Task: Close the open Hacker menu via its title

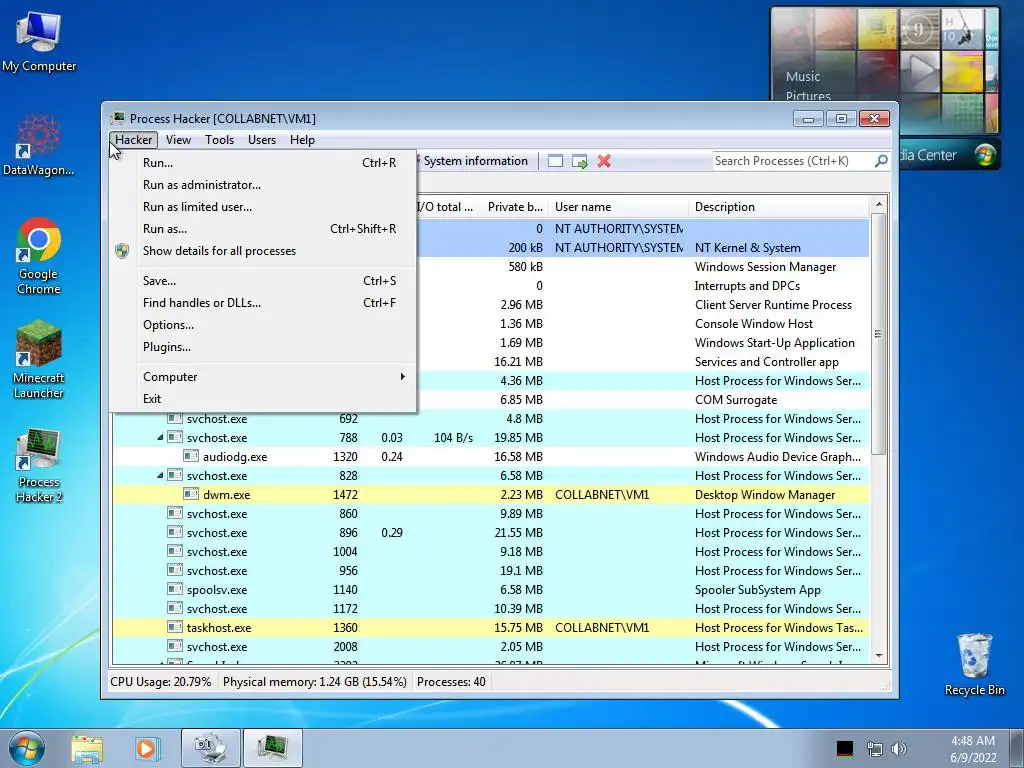Action: pyautogui.click(x=133, y=140)
